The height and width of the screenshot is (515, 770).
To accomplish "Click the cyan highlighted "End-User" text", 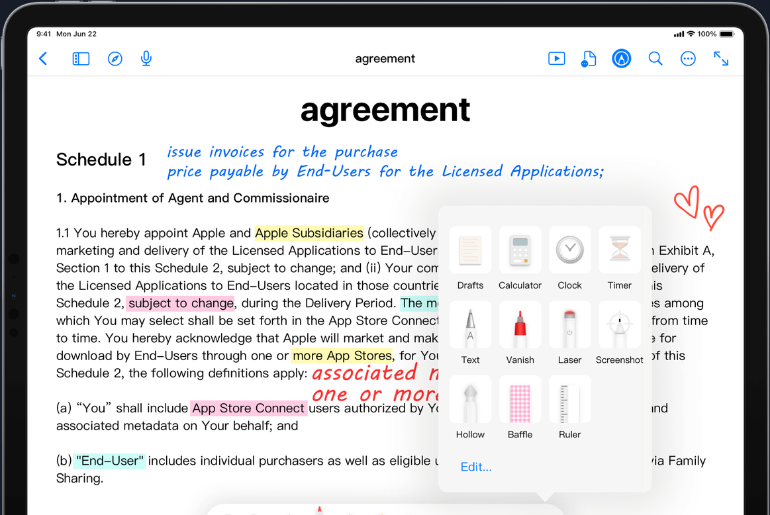I will tap(110, 461).
